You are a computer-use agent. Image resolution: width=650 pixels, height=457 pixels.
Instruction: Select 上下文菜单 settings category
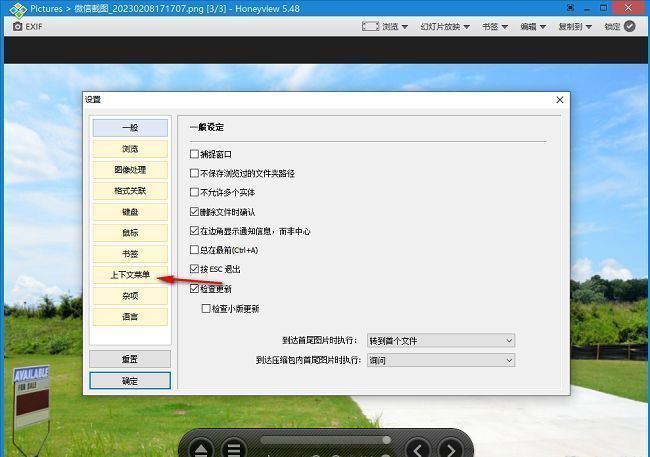click(130, 274)
